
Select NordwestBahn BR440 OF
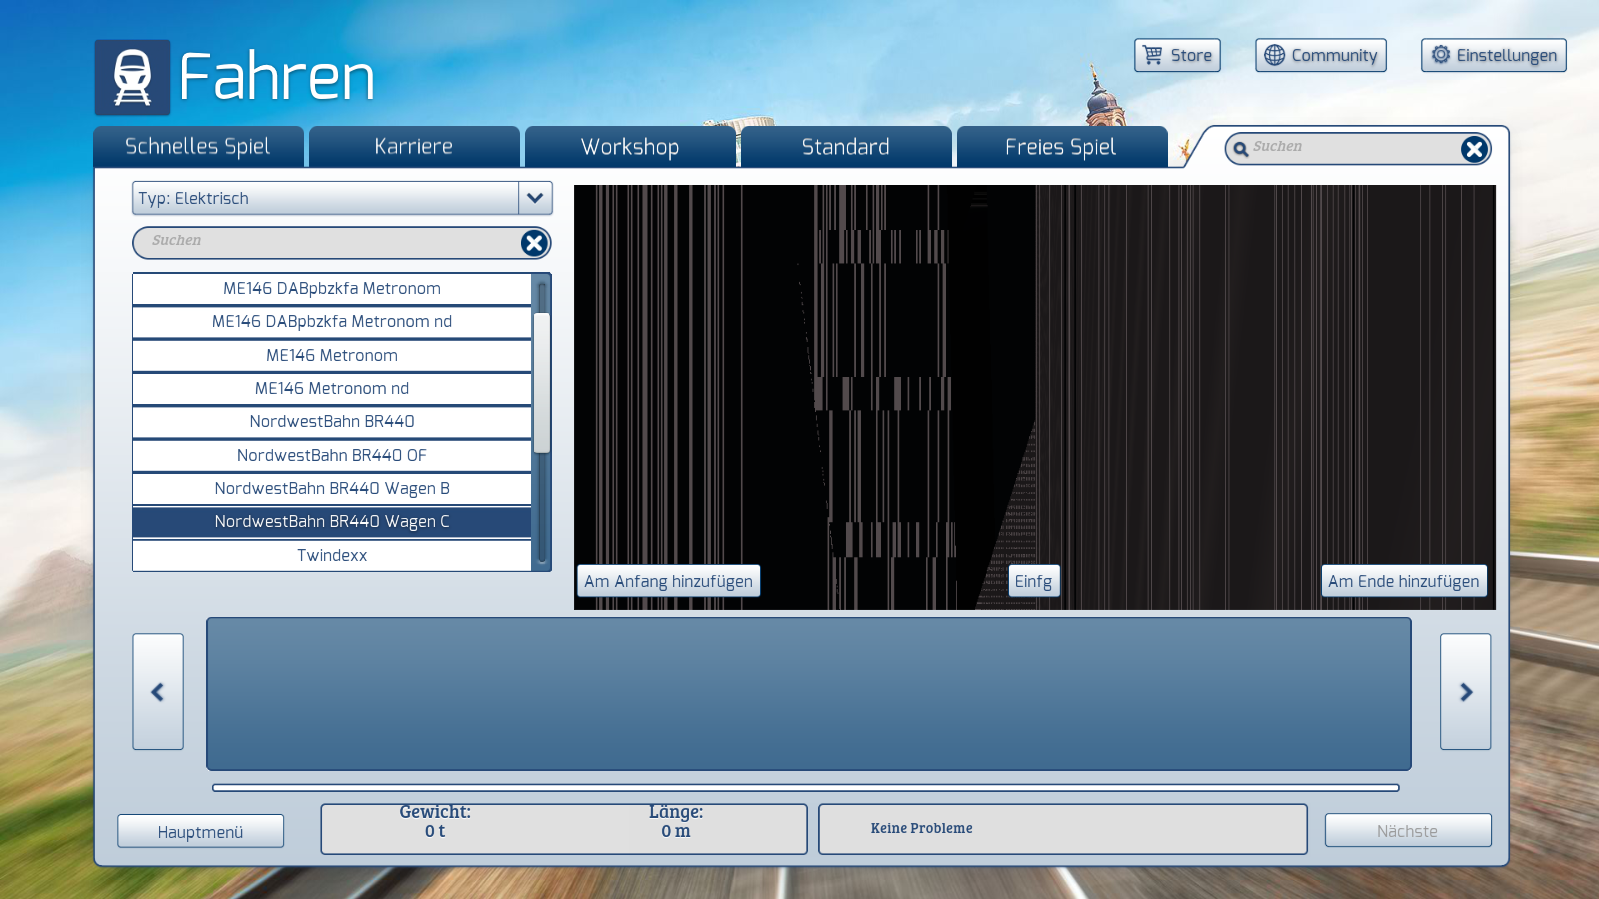[332, 455]
